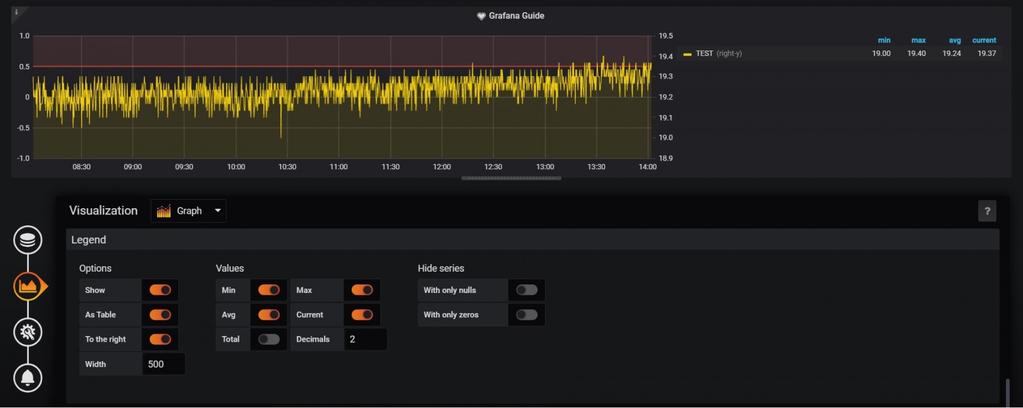
Task: Turn off the Min value switch
Action: pos(269,290)
